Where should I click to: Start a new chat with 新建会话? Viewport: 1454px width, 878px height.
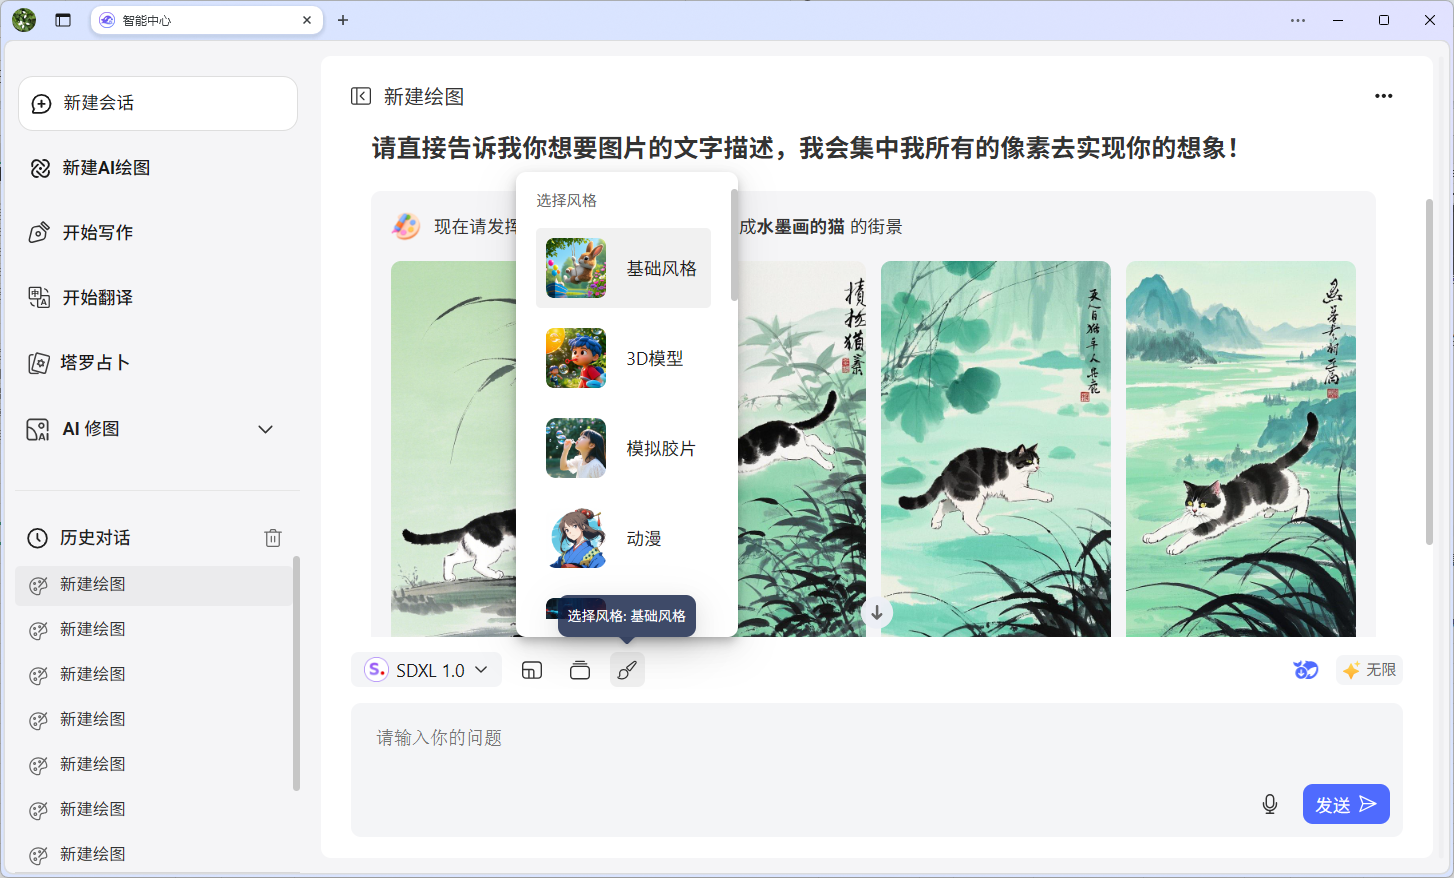coord(158,103)
